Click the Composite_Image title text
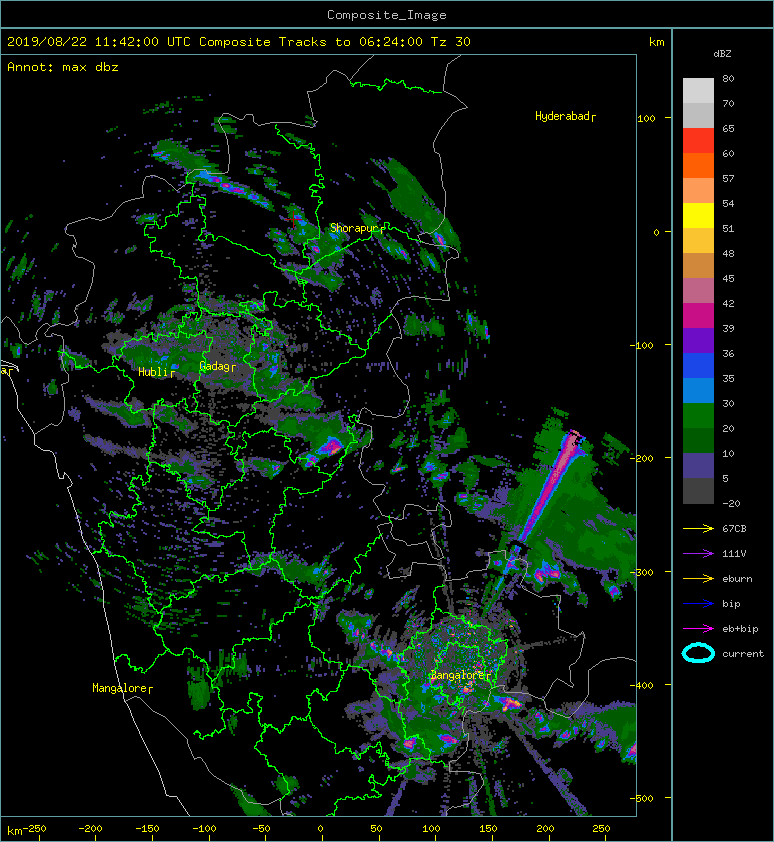 click(387, 15)
